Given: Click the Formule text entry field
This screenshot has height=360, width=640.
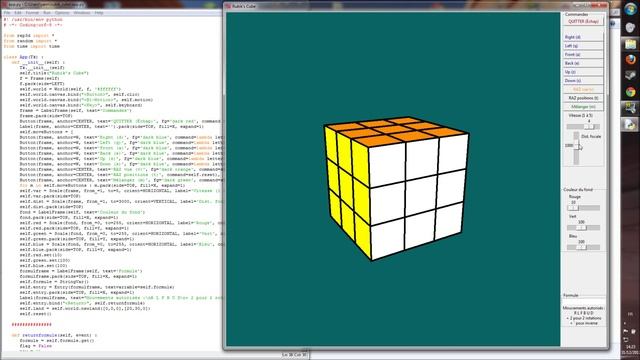Looking at the screenshot, I should [x=584, y=301].
